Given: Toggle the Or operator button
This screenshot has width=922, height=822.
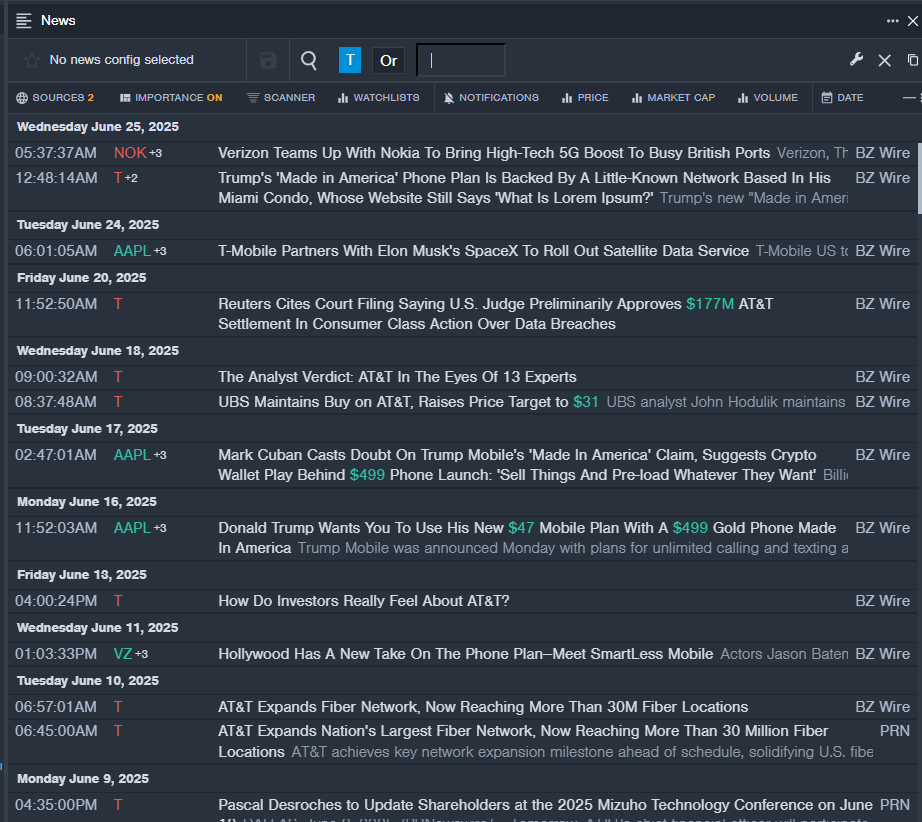Looking at the screenshot, I should pyautogui.click(x=388, y=61).
